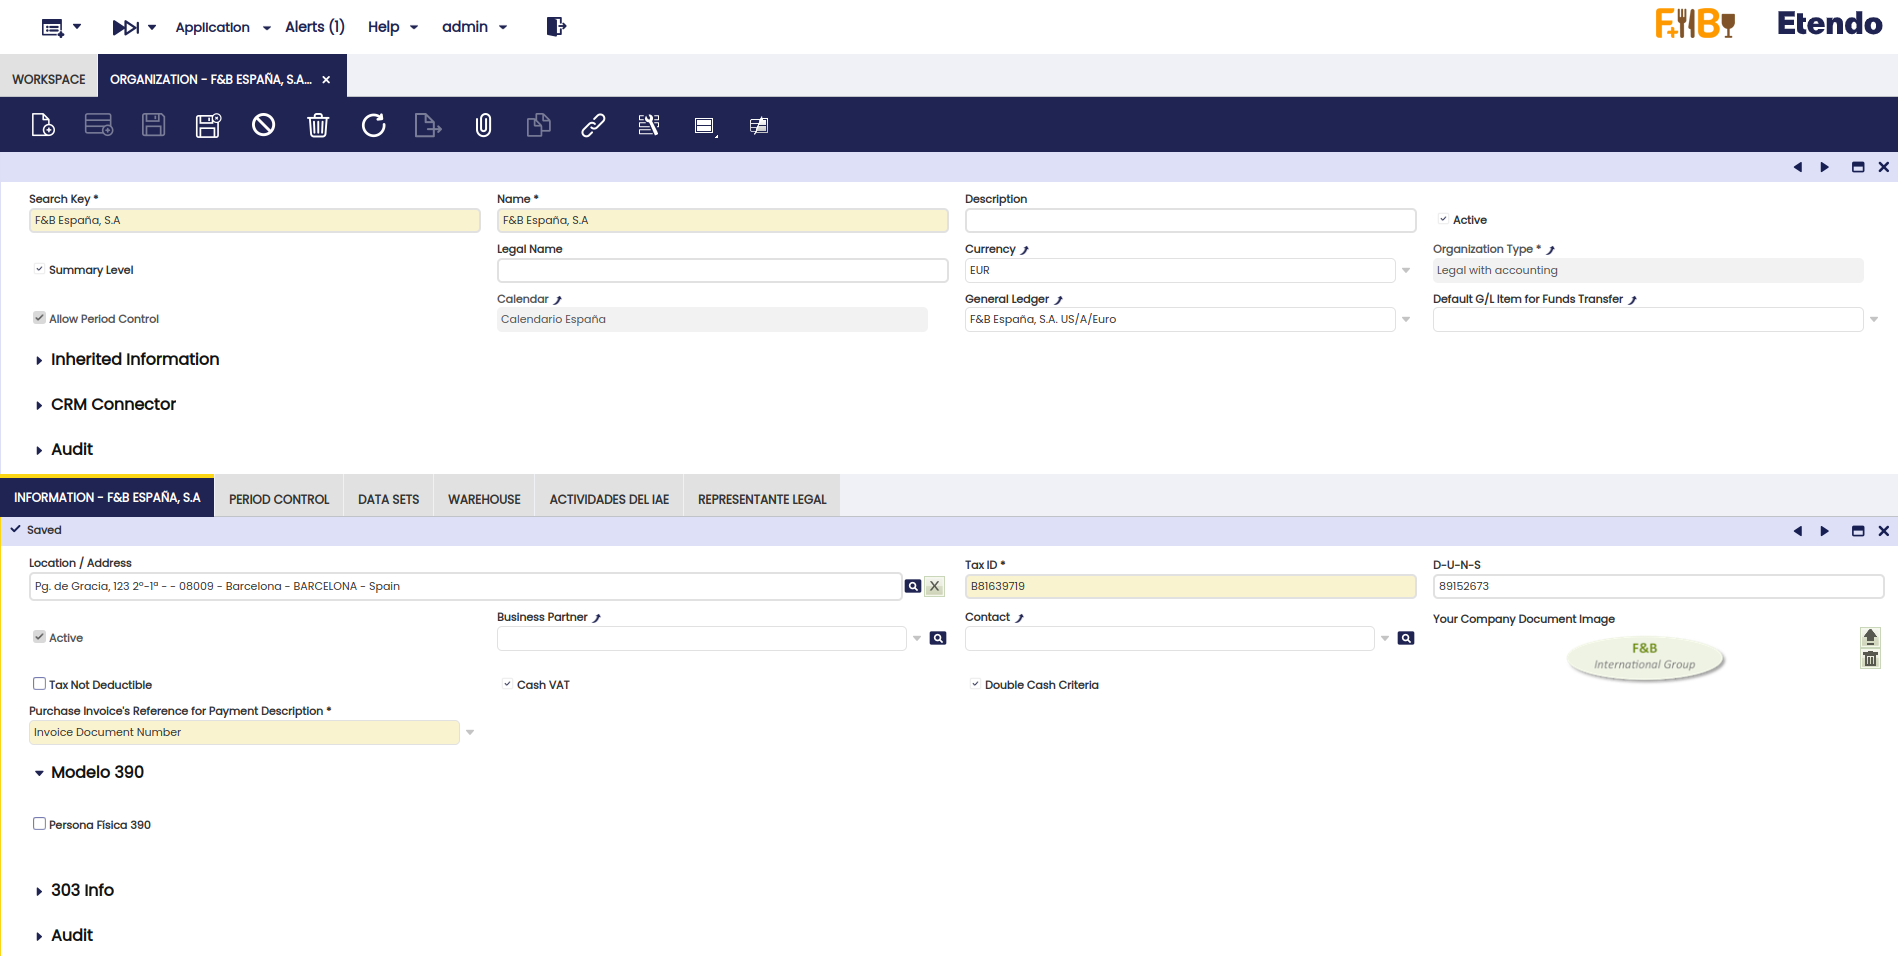
Task: Open Help menu
Action: coord(392,27)
